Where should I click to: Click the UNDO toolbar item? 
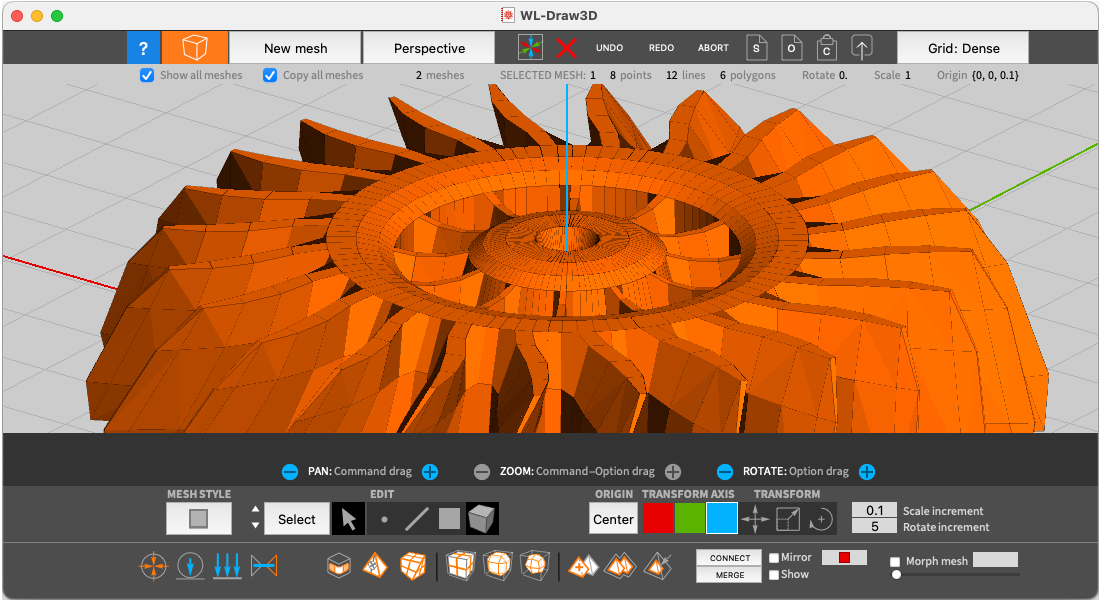point(609,48)
